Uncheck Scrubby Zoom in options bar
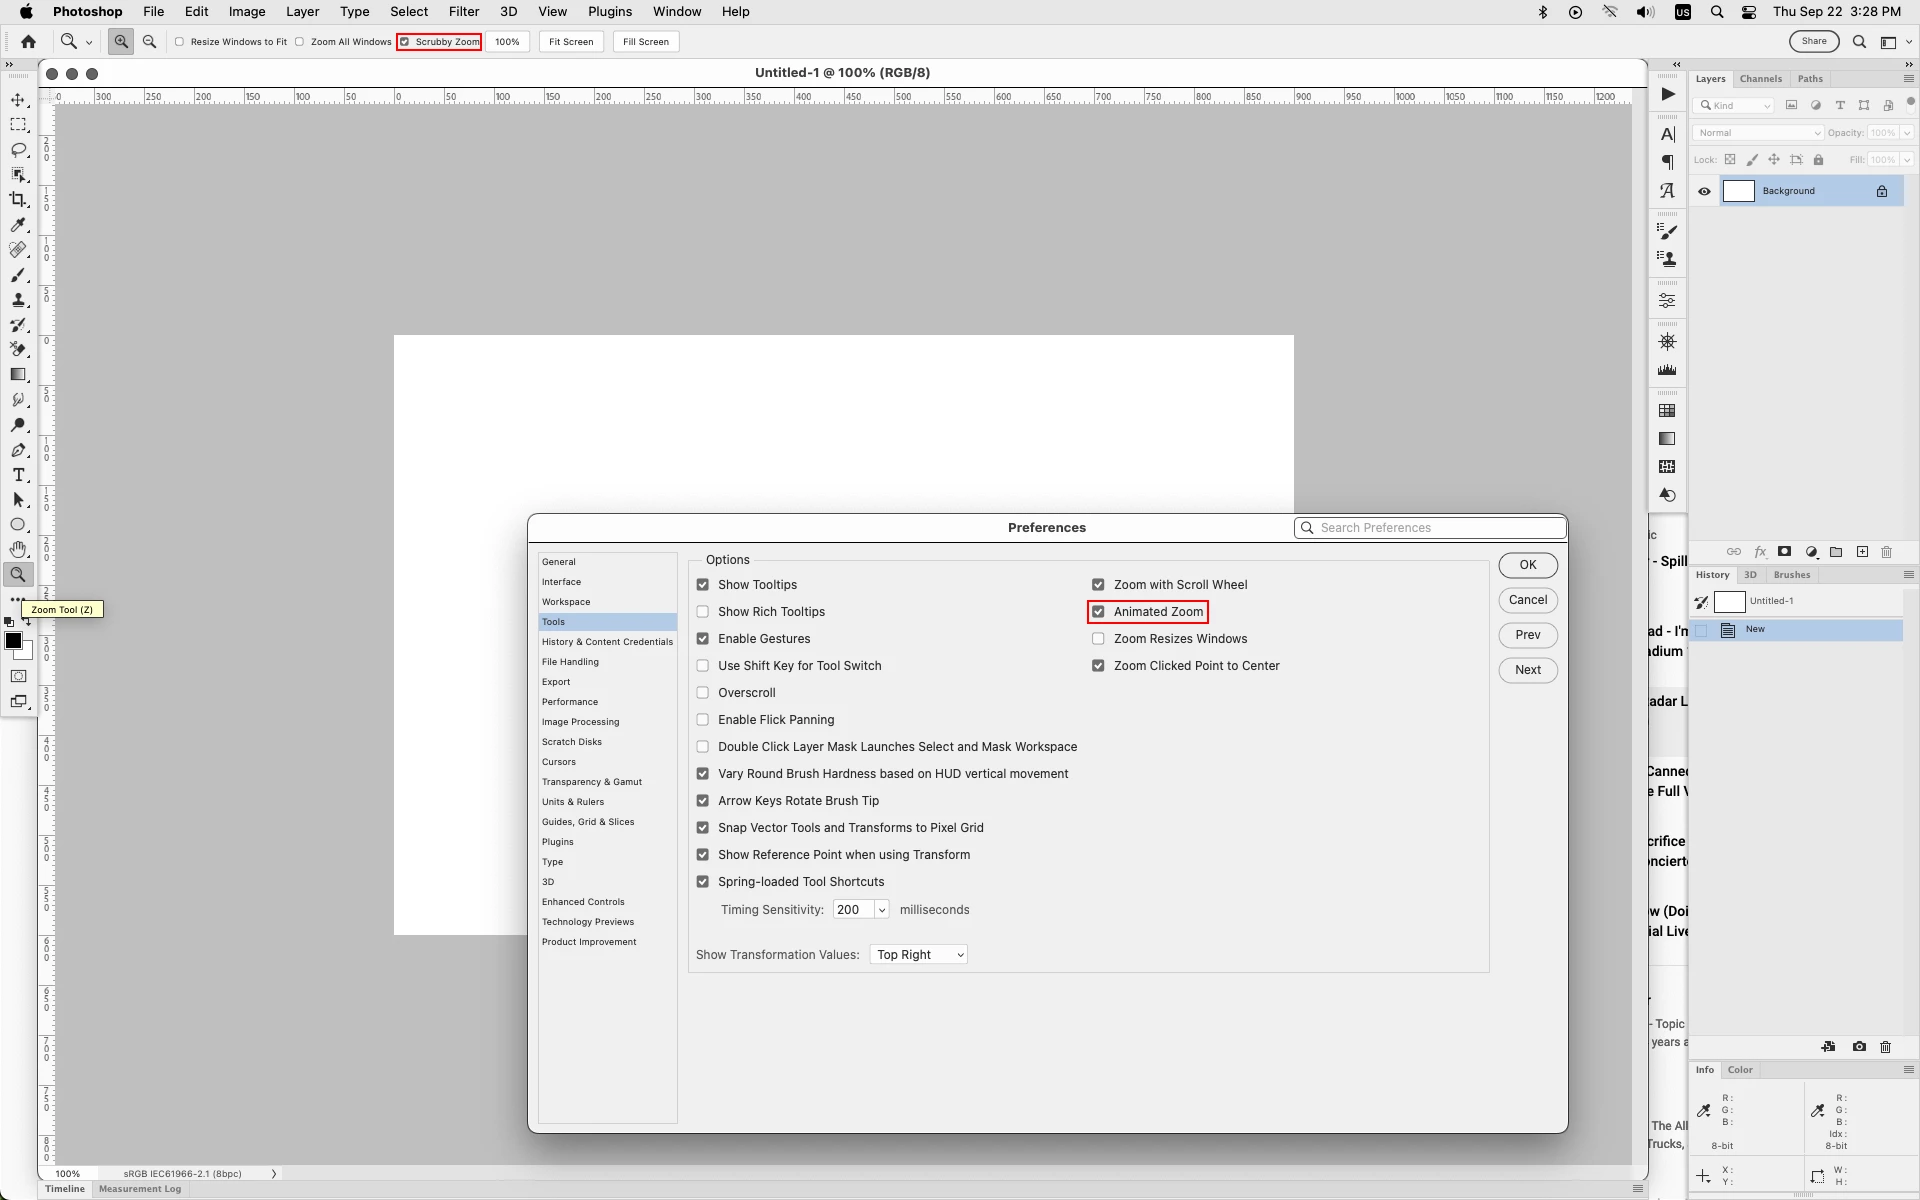Image resolution: width=1920 pixels, height=1200 pixels. (405, 42)
